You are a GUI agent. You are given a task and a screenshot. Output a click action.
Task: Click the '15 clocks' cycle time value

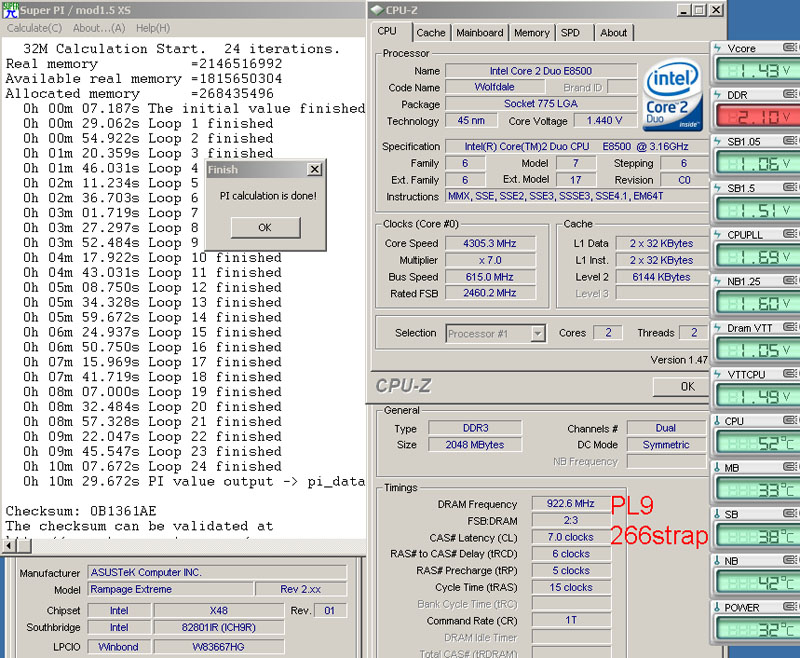pos(571,587)
